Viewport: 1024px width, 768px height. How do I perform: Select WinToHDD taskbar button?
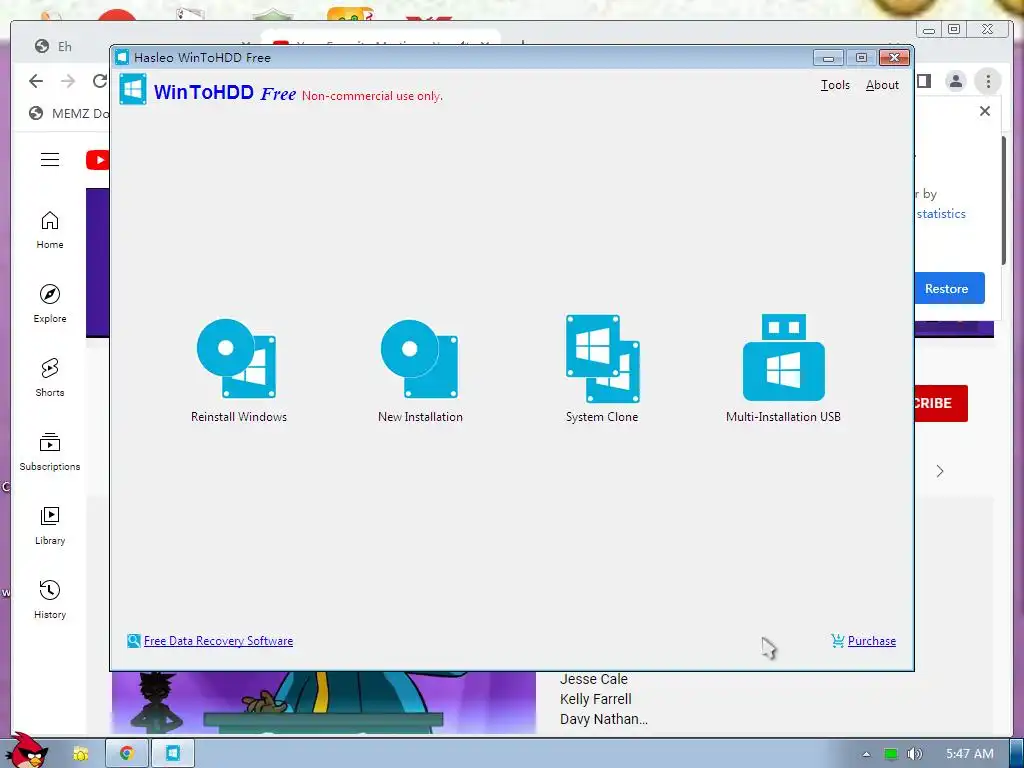click(x=173, y=754)
